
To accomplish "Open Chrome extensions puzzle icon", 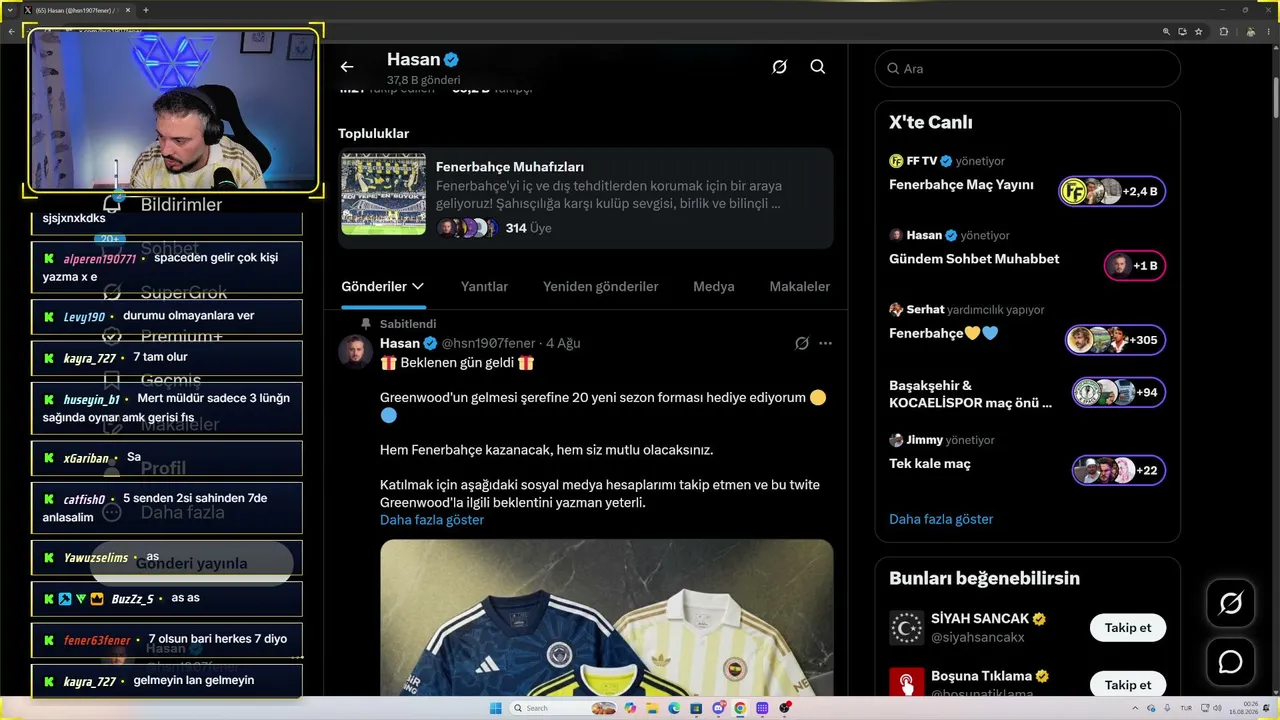I will [1224, 31].
